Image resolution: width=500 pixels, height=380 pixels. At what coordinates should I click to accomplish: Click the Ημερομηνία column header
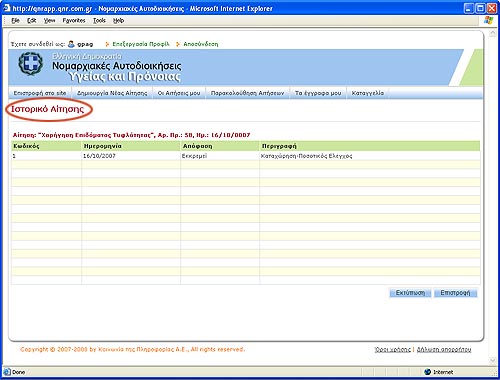point(131,146)
